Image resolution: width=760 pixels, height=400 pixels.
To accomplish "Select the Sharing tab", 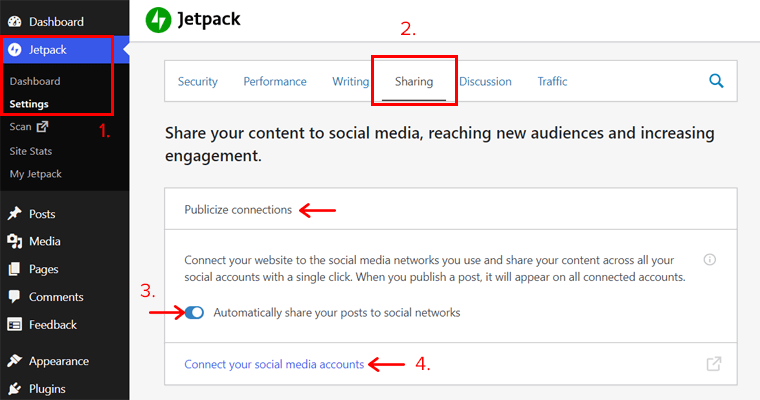I will coord(414,81).
